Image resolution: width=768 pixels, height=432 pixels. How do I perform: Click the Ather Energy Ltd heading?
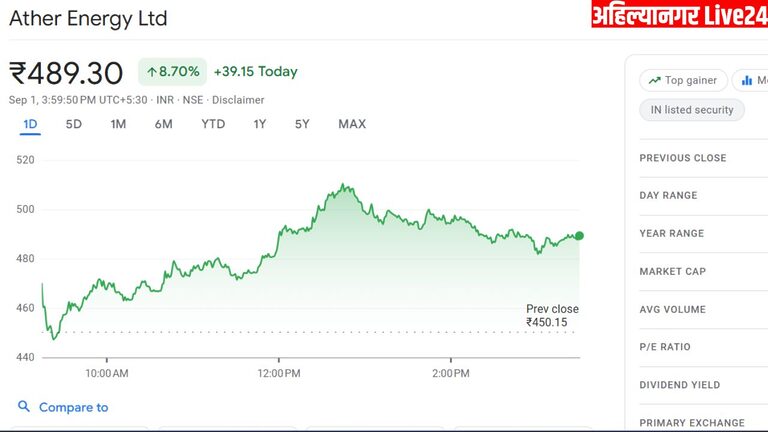(88, 18)
